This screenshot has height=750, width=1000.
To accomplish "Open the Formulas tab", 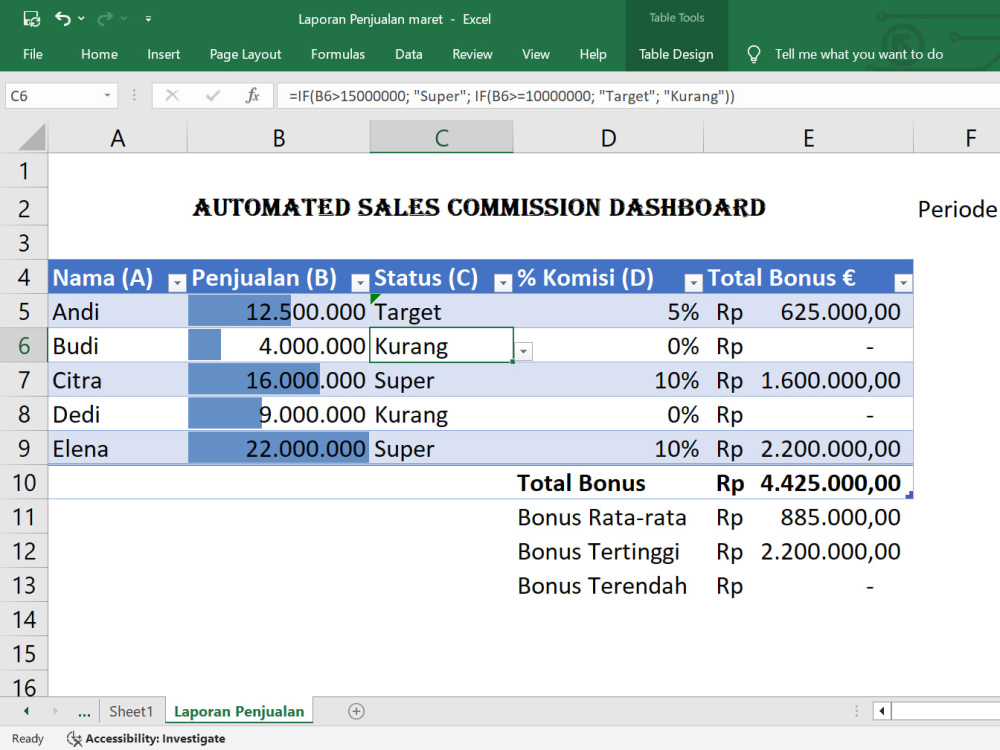I will 337,54.
